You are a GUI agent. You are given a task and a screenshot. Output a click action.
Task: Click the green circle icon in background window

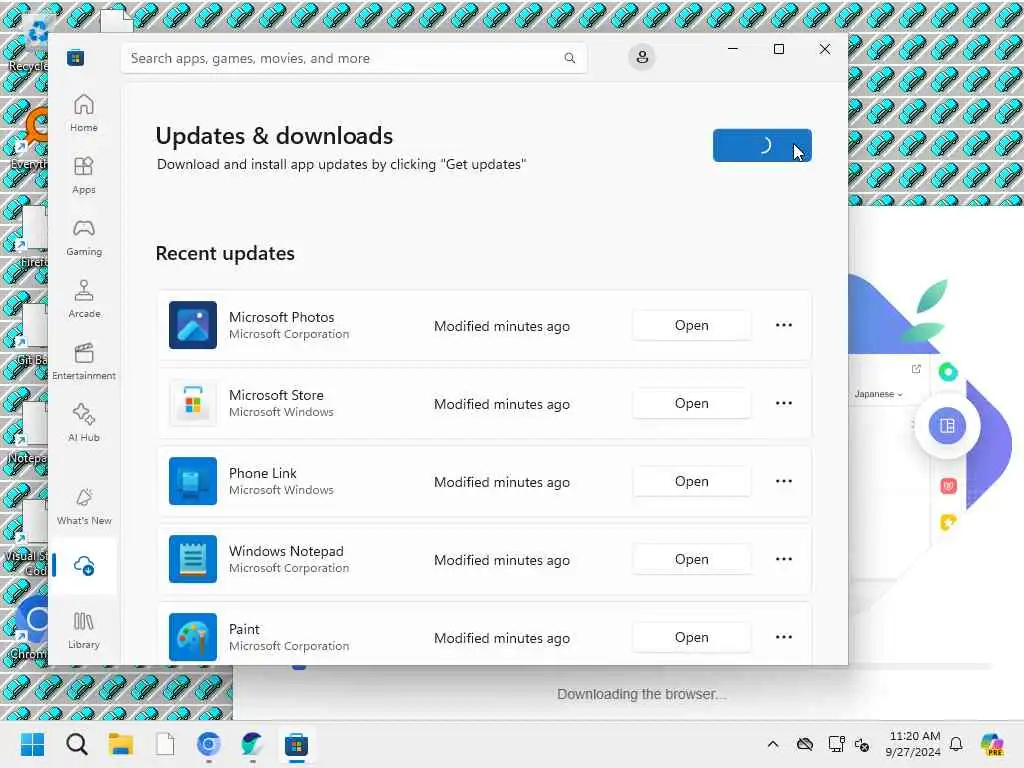[948, 372]
